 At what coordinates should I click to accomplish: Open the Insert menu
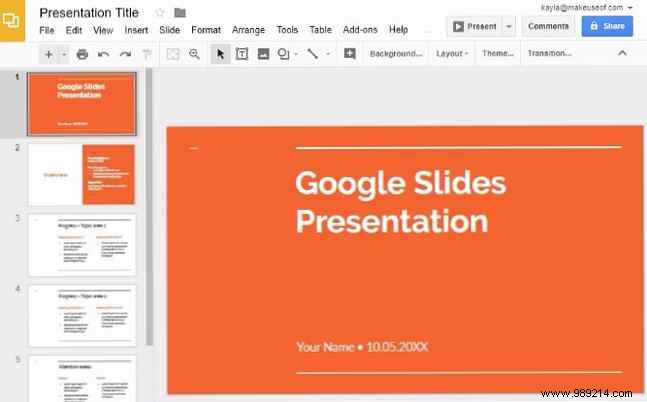(136, 30)
